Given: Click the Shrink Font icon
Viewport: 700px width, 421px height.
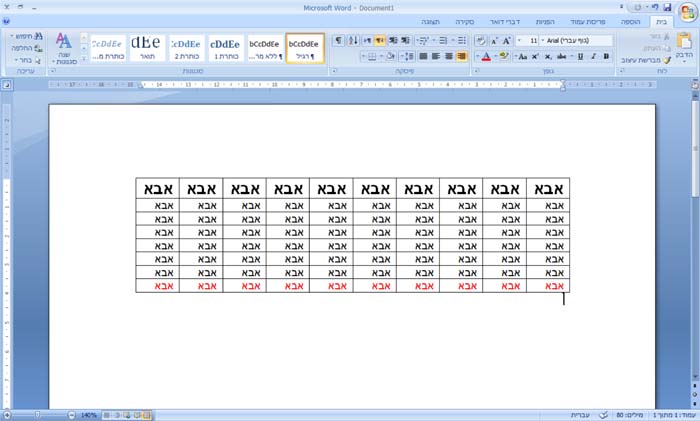Looking at the screenshot, I should 494,41.
